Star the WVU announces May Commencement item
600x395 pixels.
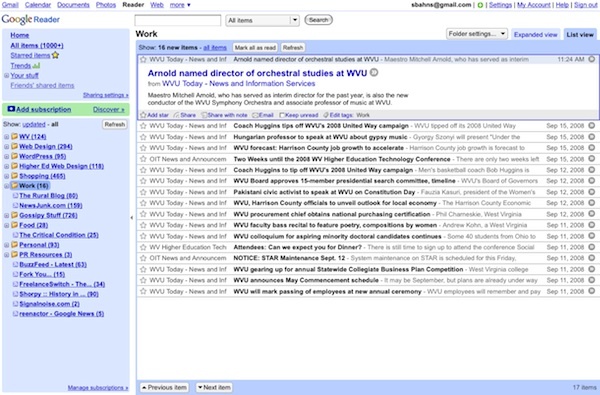tap(143, 280)
